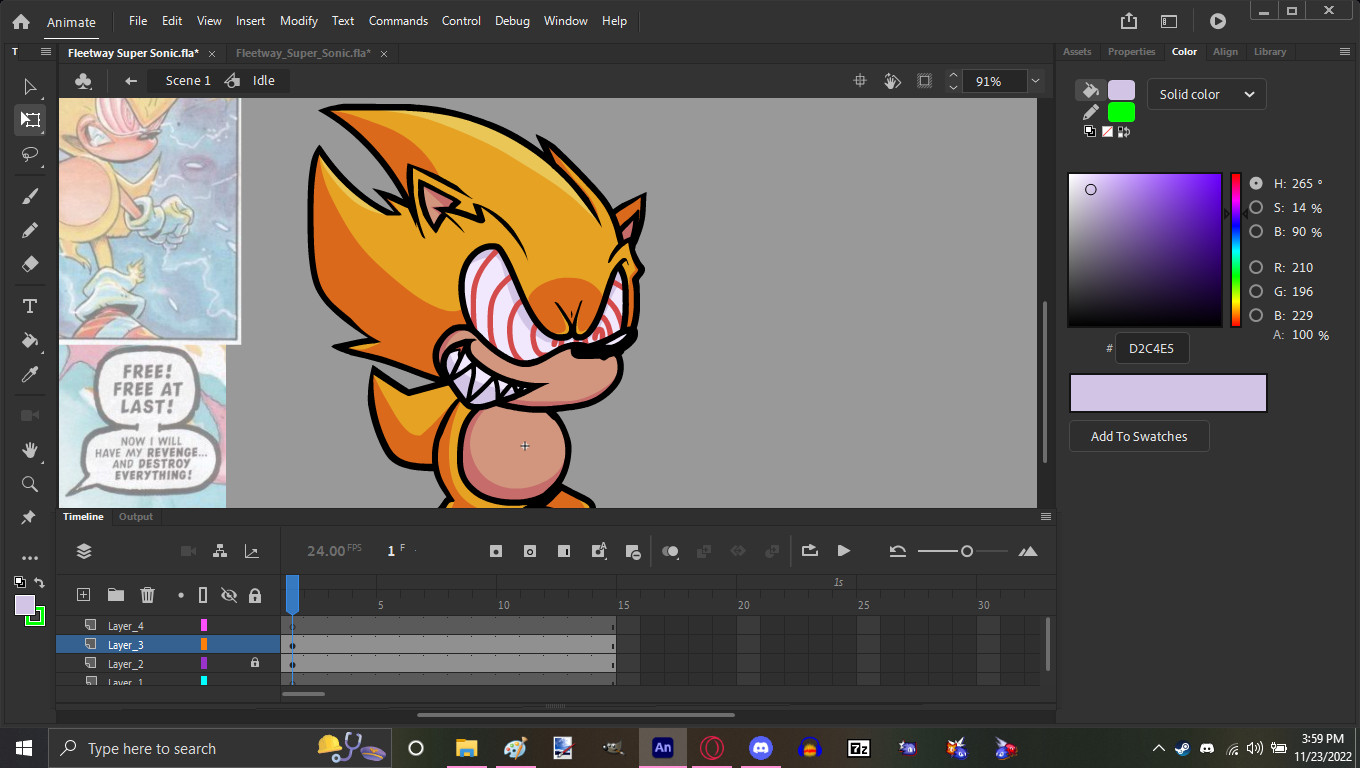Image resolution: width=1360 pixels, height=768 pixels.
Task: Open the workspace switcher icon
Action: 1169,21
